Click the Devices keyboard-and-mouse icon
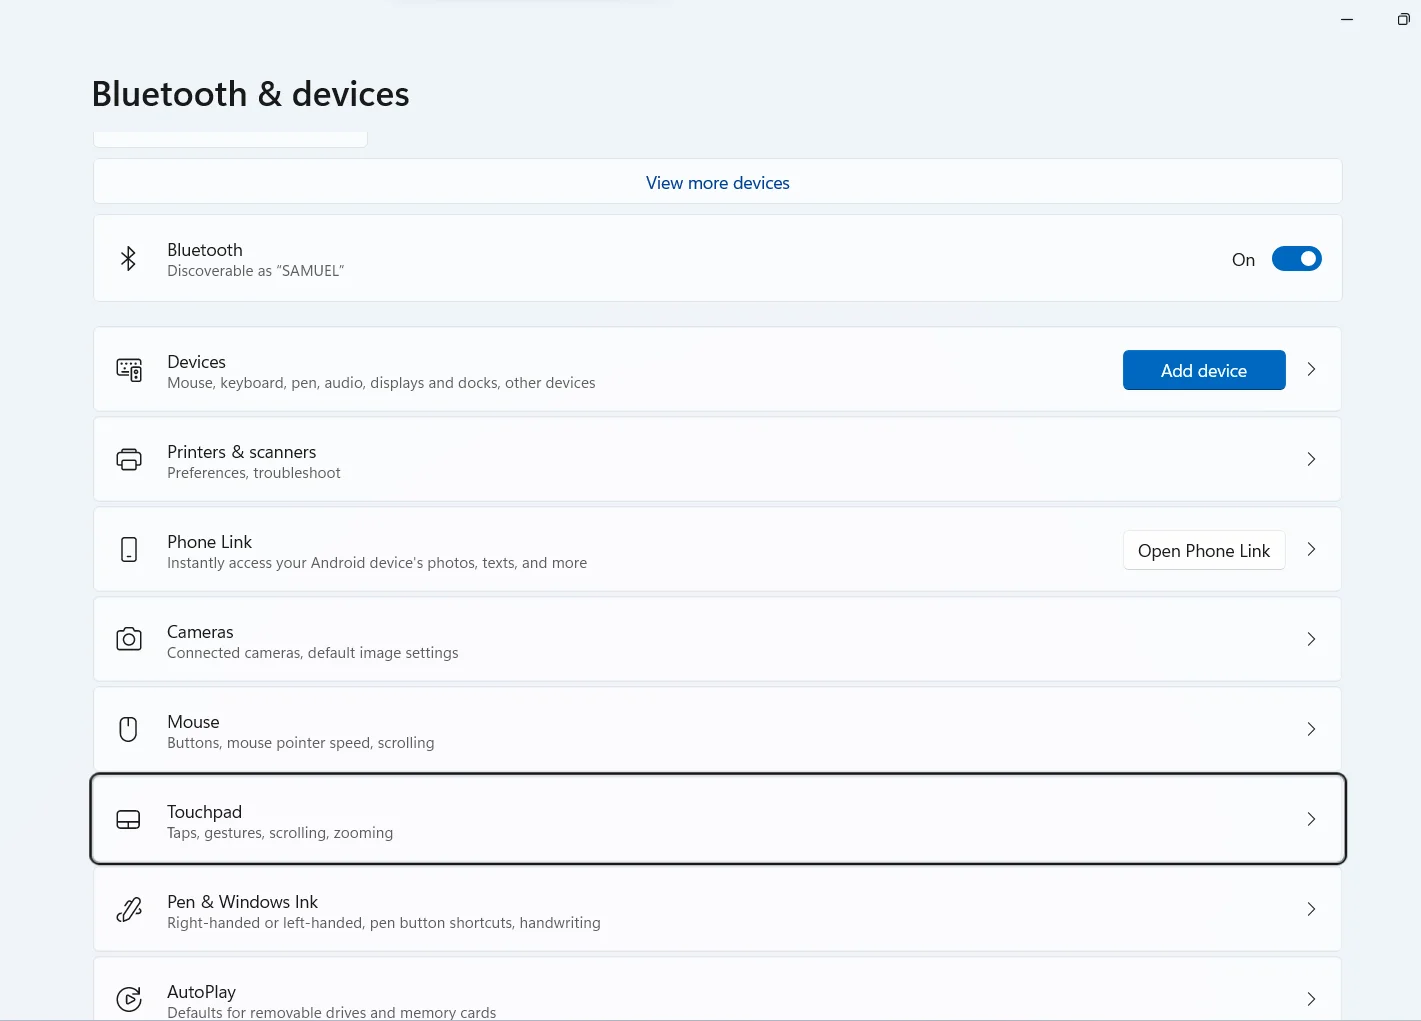The width and height of the screenshot is (1421, 1021). 129,370
